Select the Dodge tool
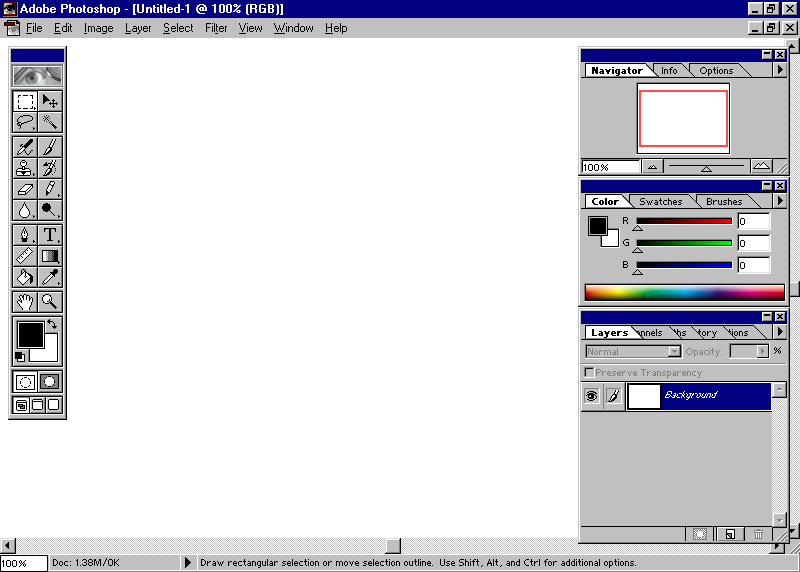 pyautogui.click(x=50, y=210)
